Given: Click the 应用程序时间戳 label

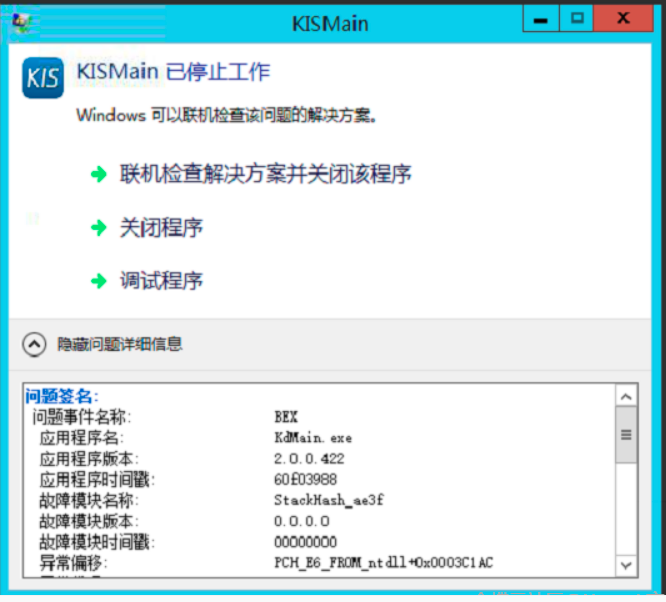Looking at the screenshot, I should 97,480.
